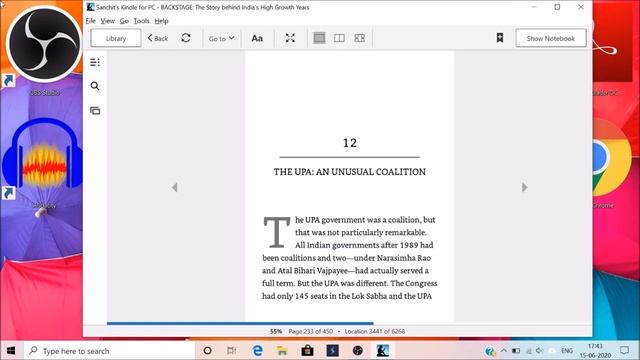Switch to two column layout
This screenshot has width=640, height=360.
tap(339, 38)
